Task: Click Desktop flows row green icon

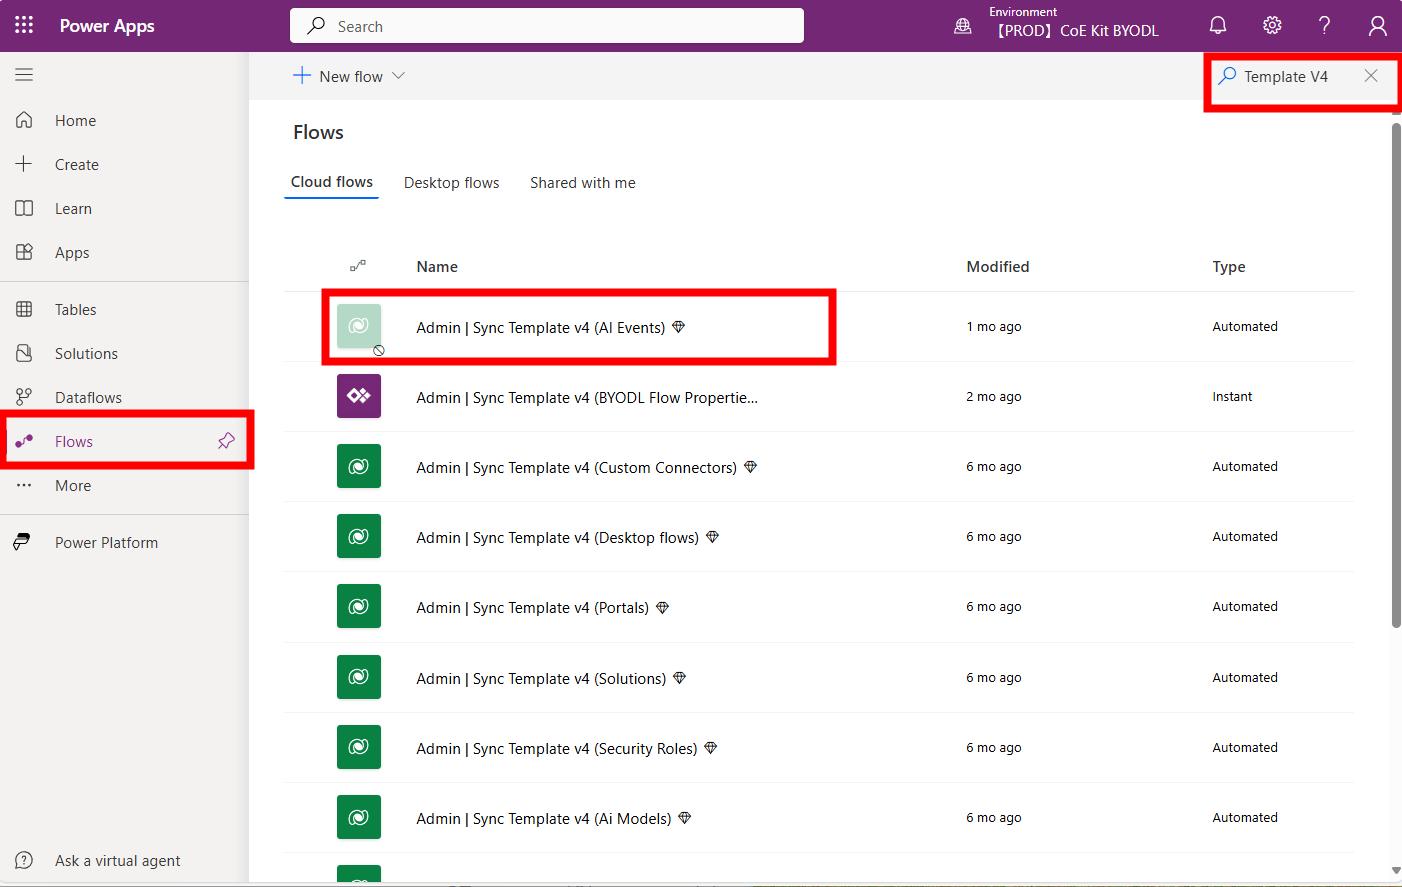Action: [359, 536]
